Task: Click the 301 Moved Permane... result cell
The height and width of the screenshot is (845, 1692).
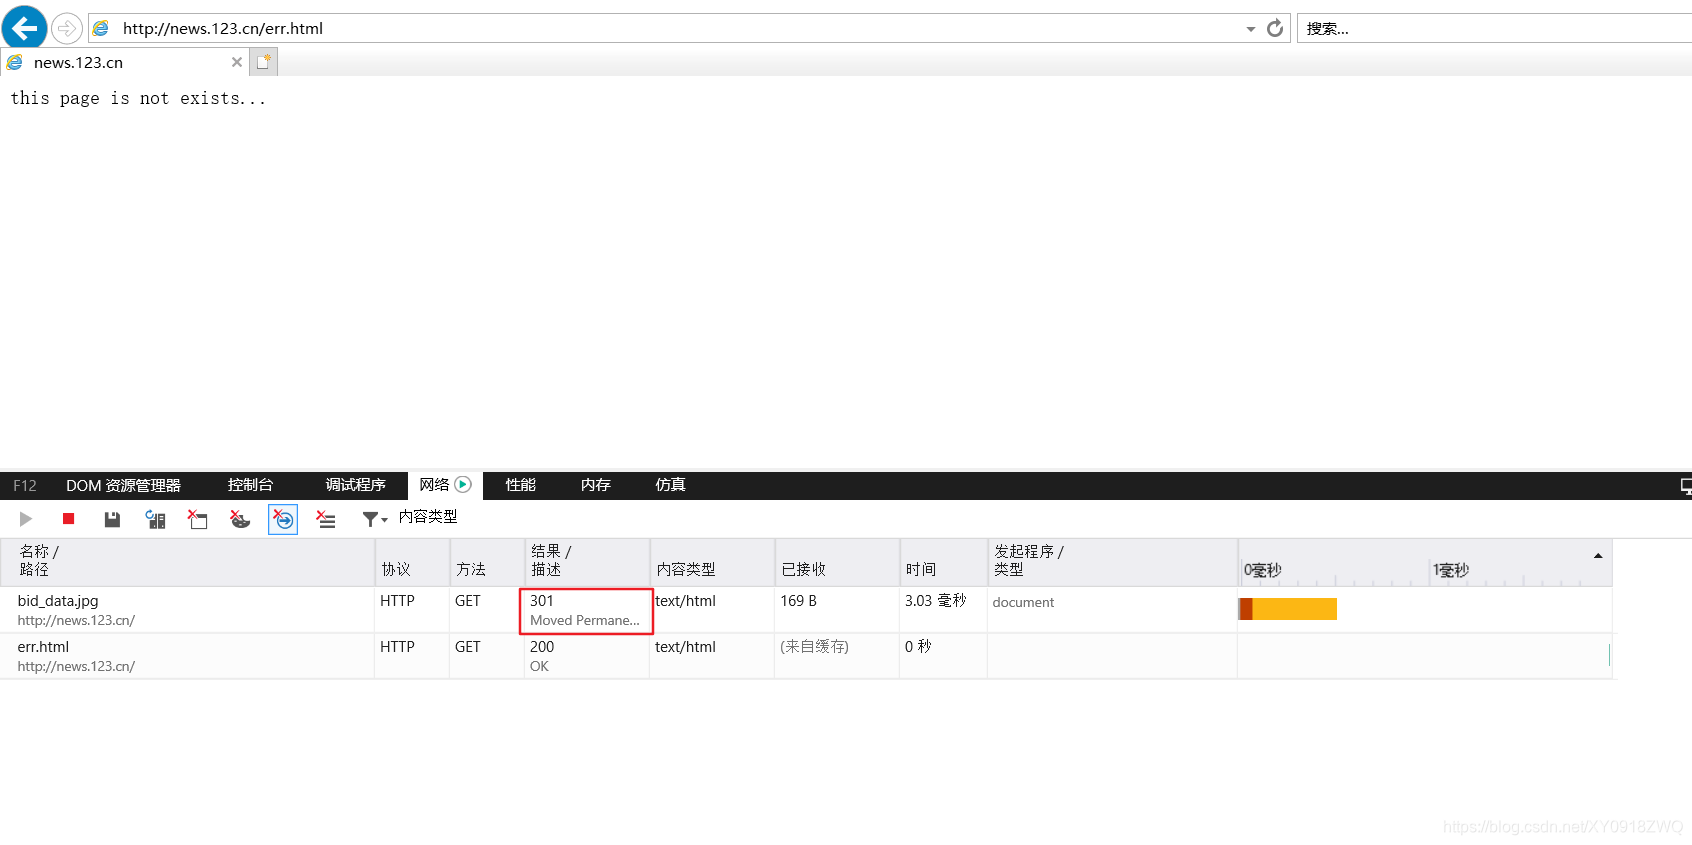Action: tap(586, 610)
